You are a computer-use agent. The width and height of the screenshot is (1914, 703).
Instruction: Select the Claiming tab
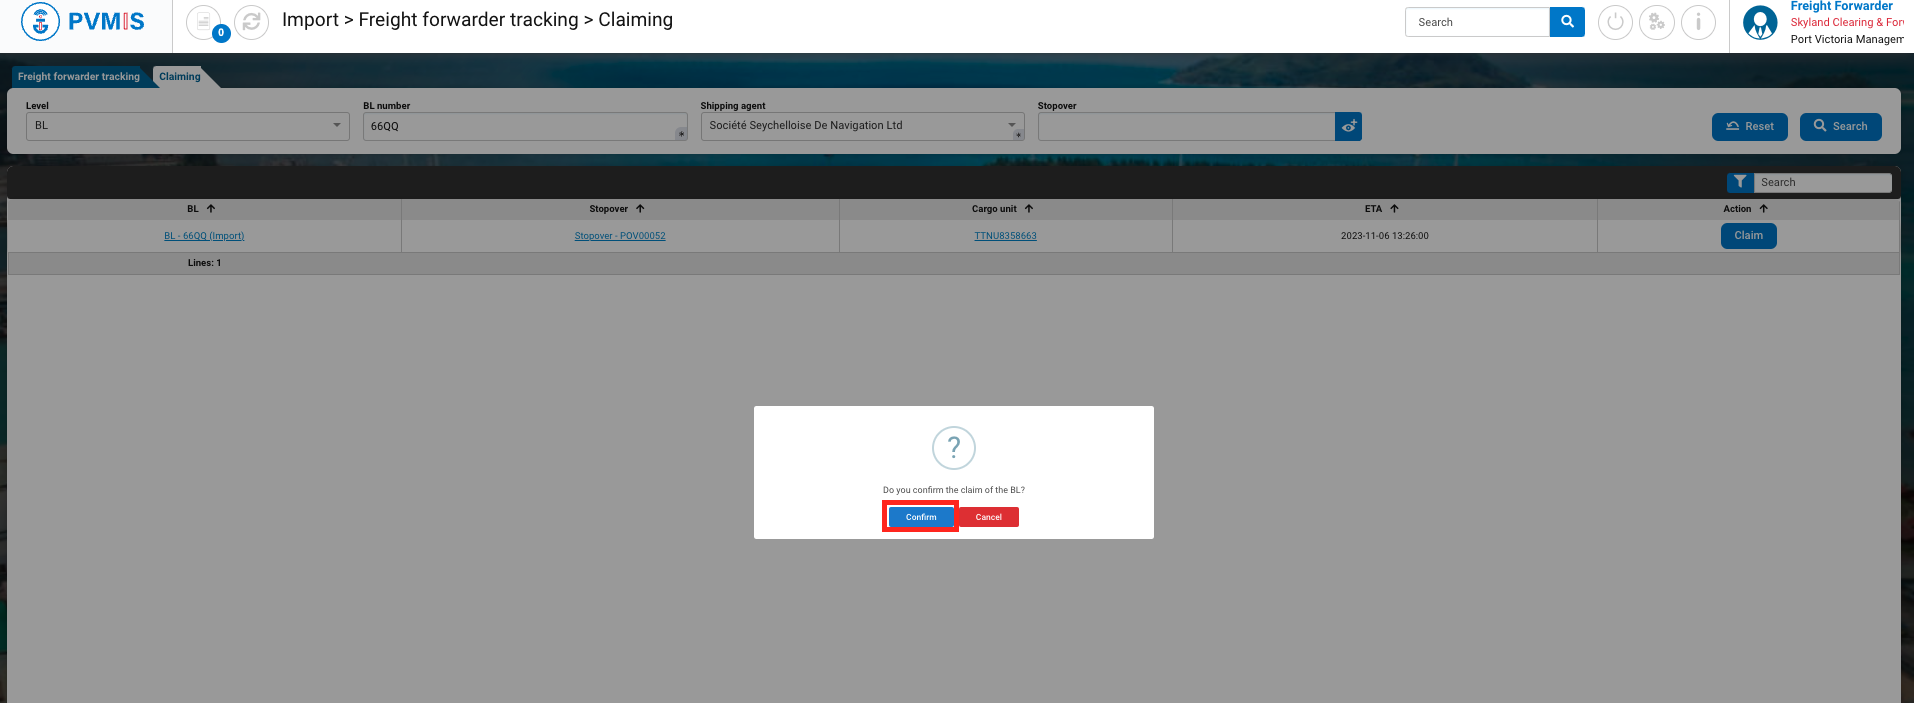pos(180,77)
